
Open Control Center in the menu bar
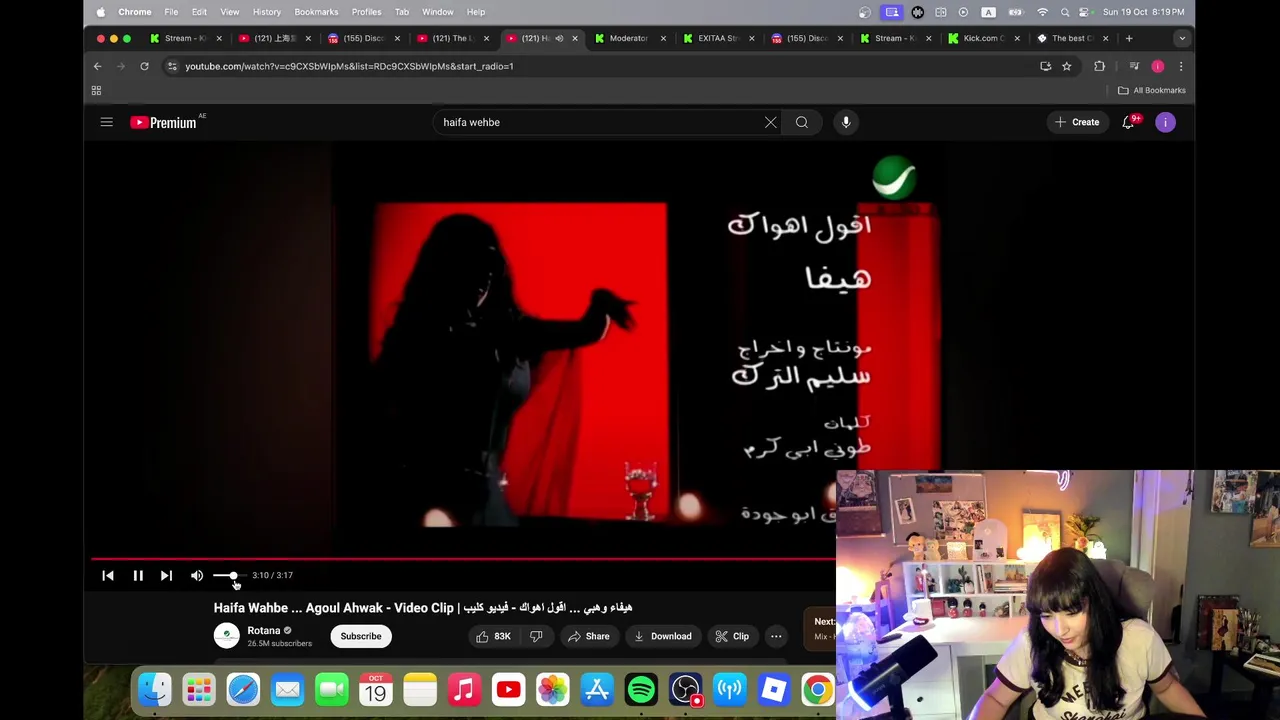[1084, 12]
